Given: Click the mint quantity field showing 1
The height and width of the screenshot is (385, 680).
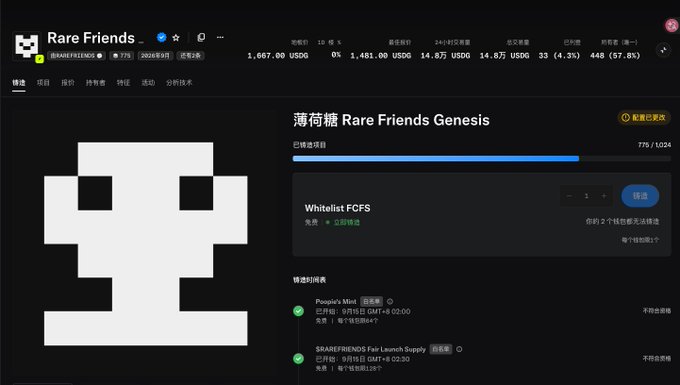Looking at the screenshot, I should (x=586, y=196).
